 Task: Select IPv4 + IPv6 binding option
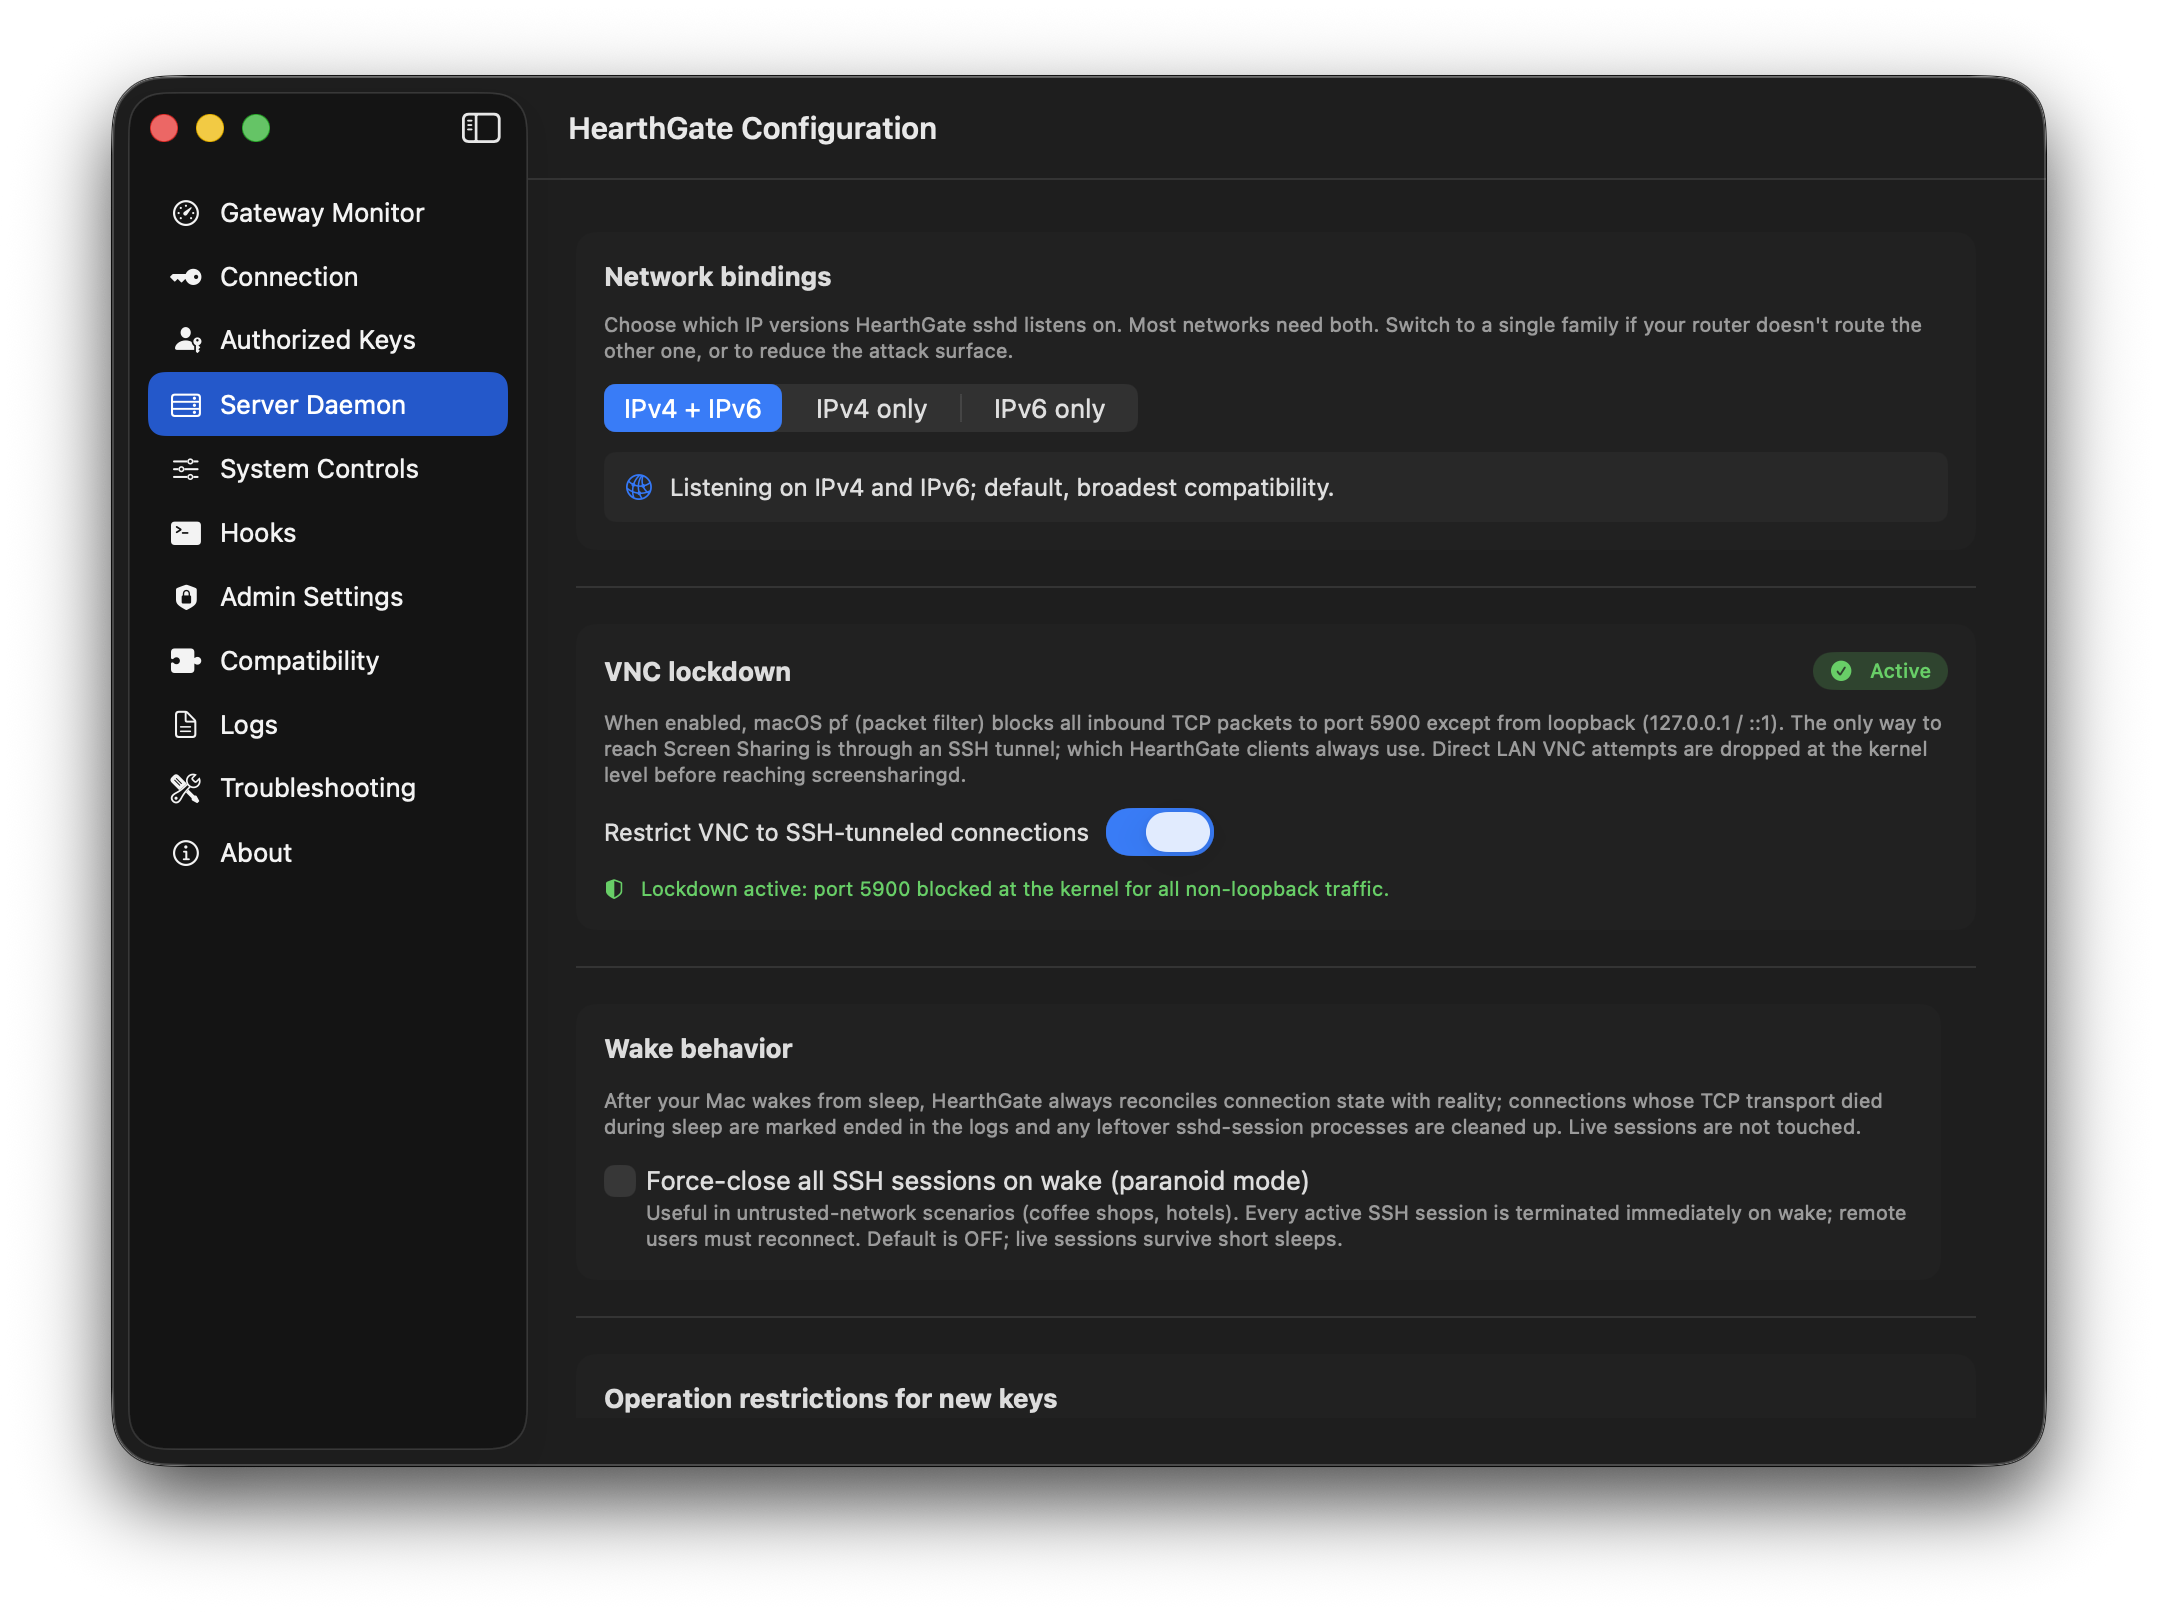click(693, 408)
